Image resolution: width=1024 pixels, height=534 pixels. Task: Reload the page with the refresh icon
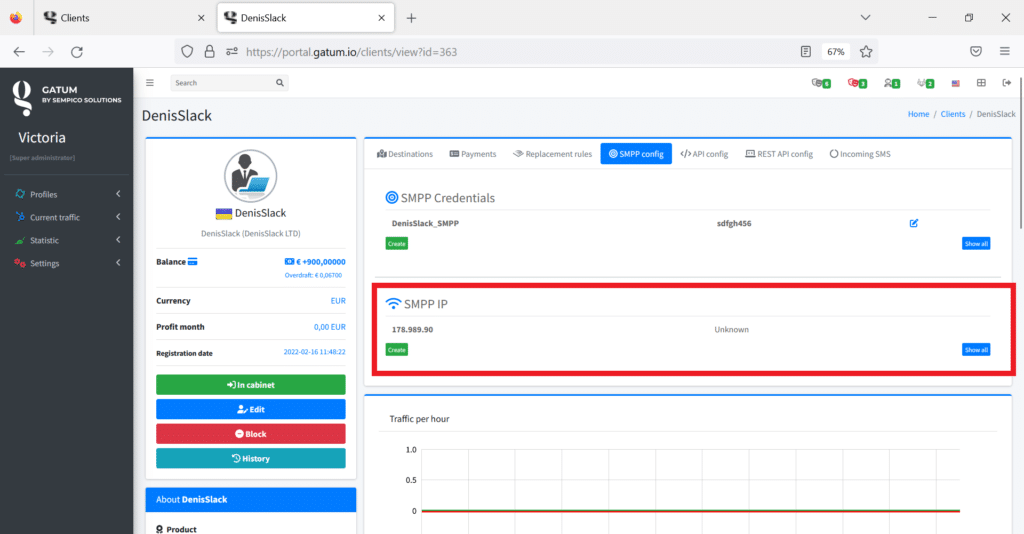[x=77, y=52]
